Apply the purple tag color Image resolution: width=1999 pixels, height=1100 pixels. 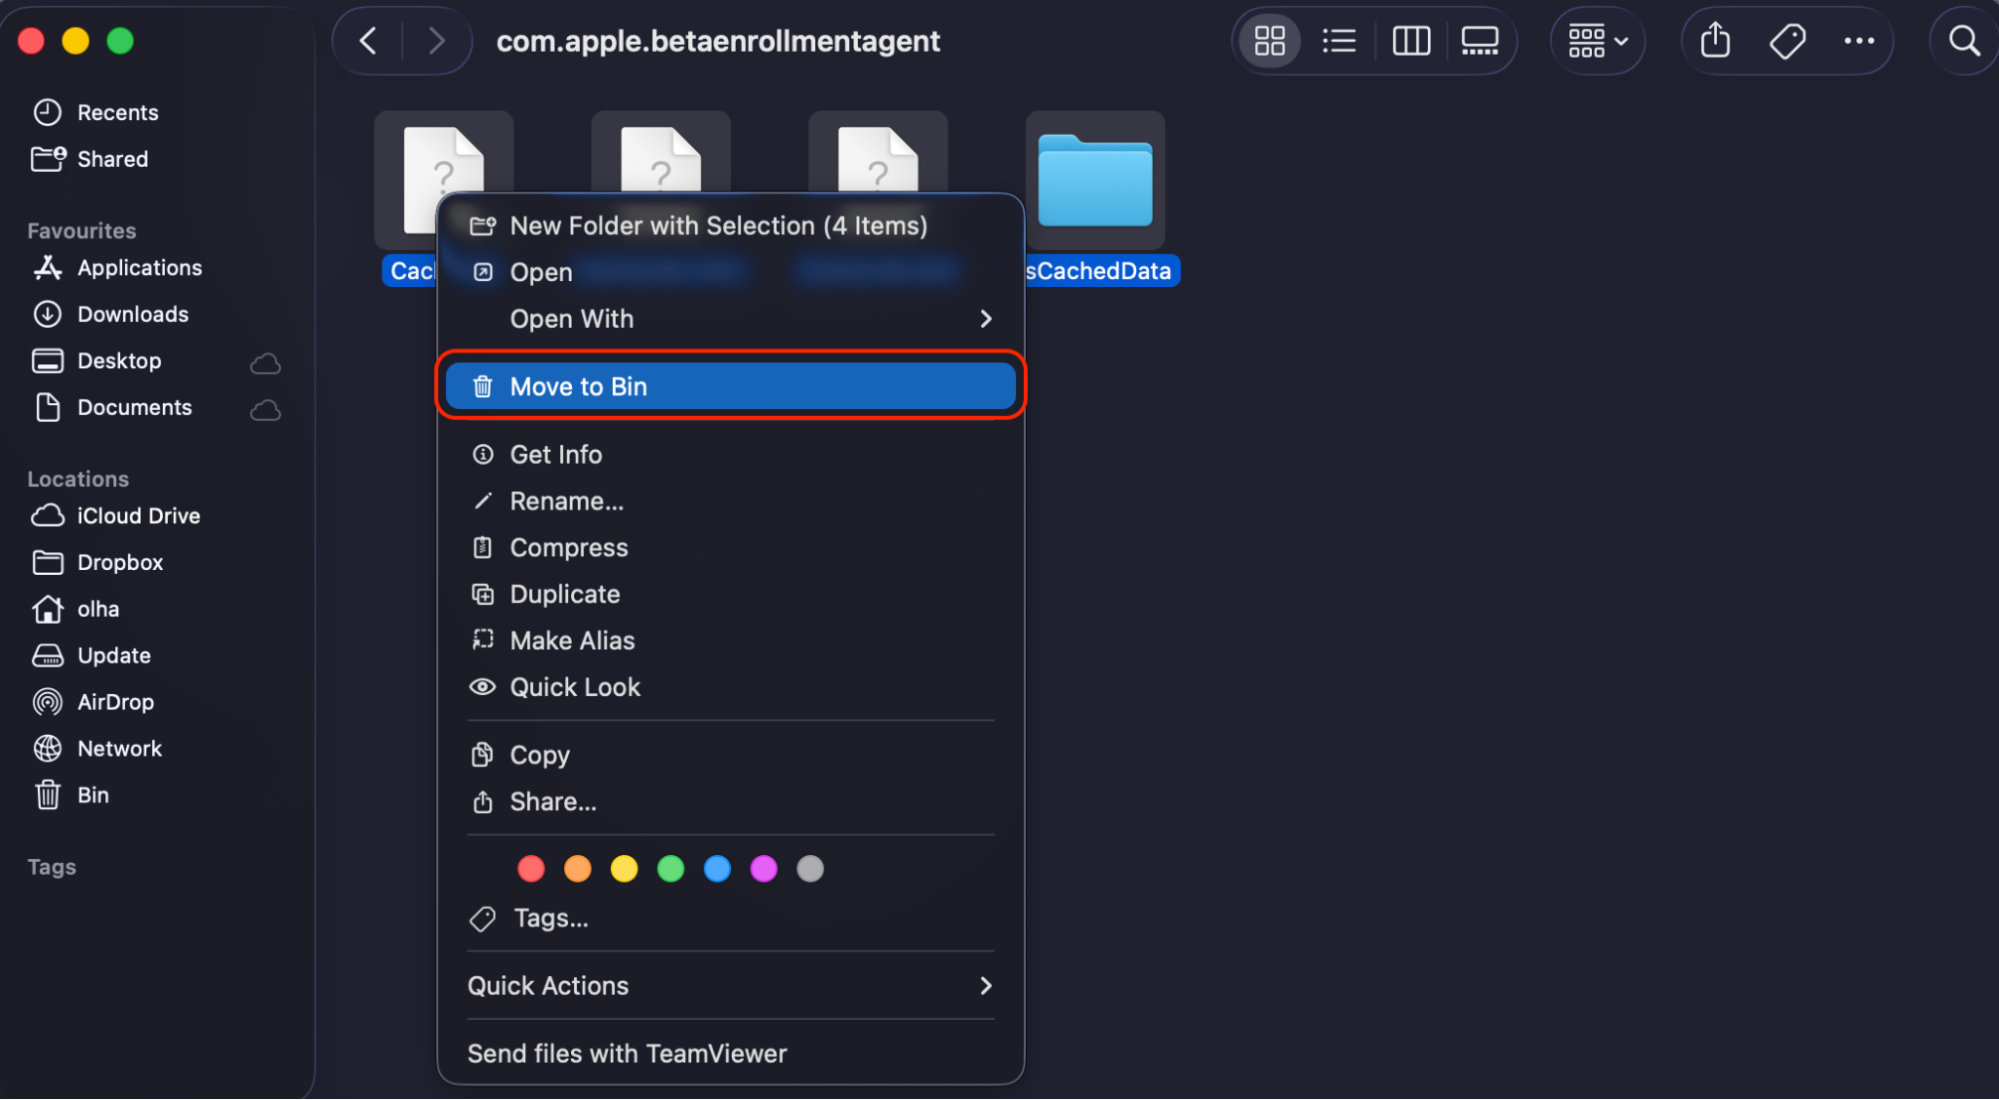pos(764,869)
